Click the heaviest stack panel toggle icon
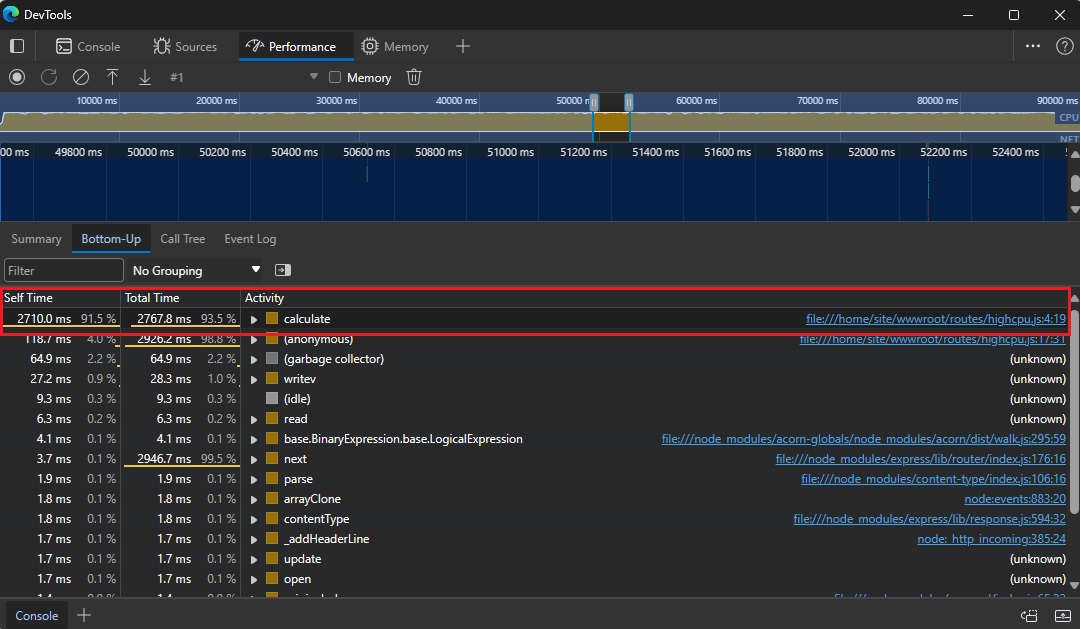 283,270
